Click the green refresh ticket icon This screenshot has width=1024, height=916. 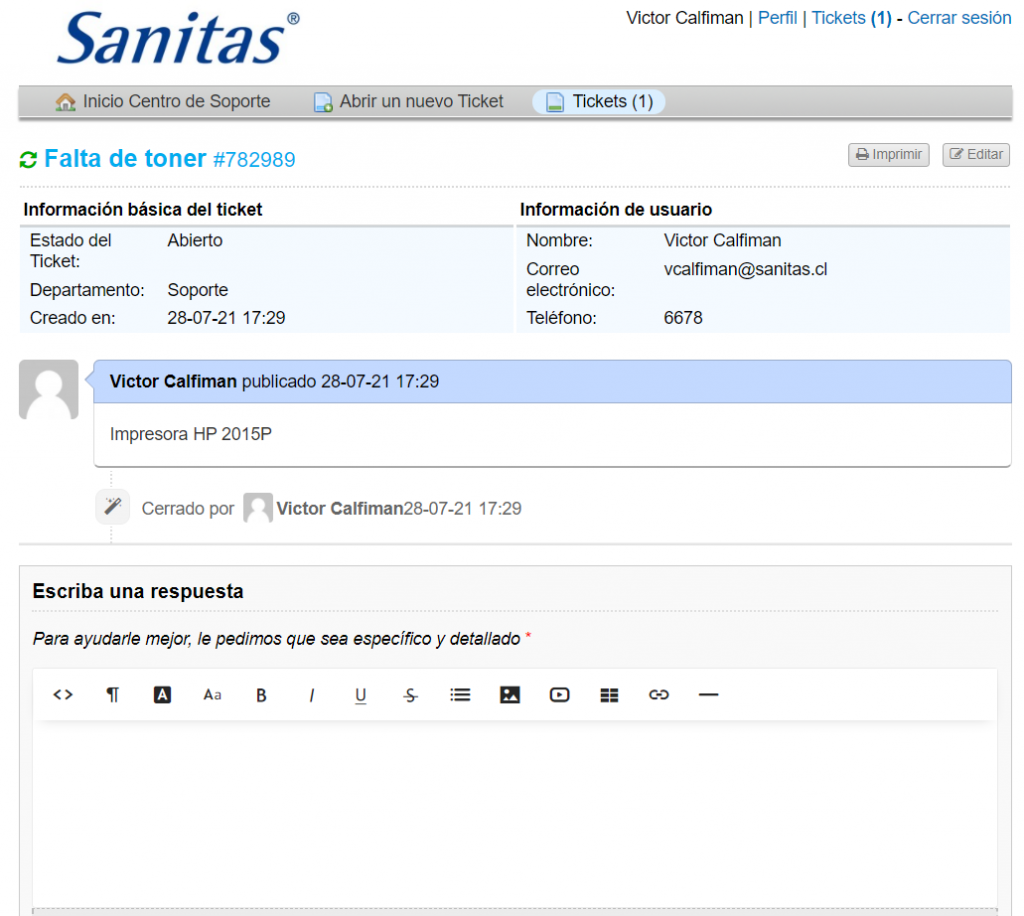[28, 159]
